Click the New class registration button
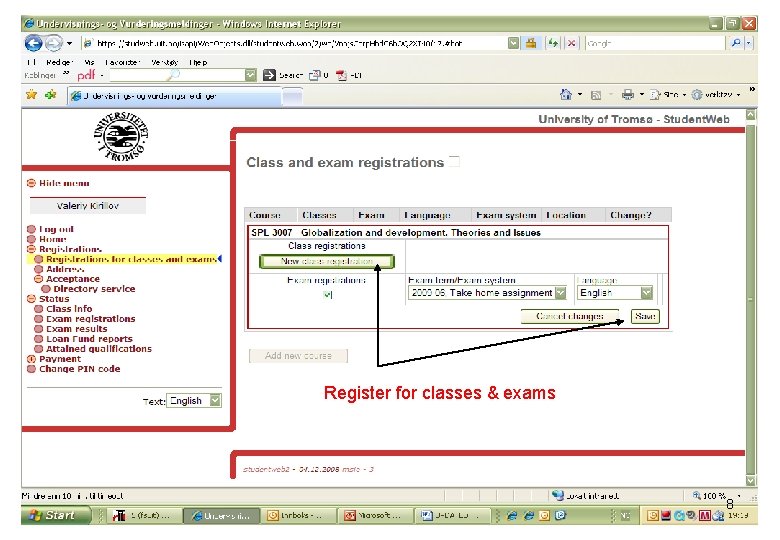 [327, 261]
